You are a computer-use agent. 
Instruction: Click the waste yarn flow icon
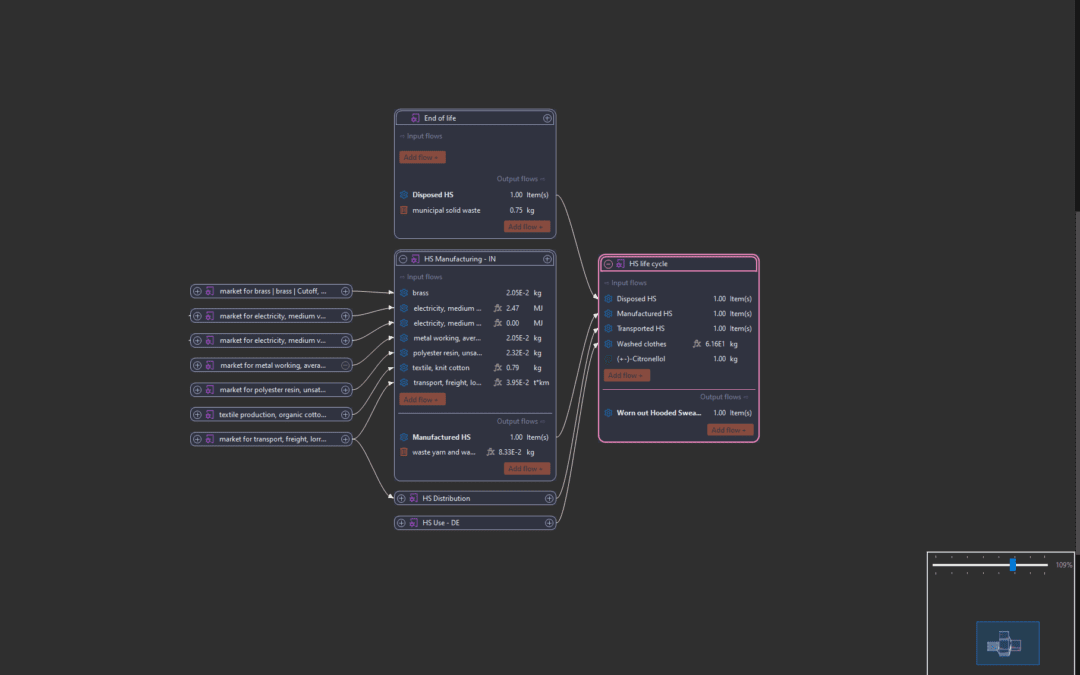404,452
